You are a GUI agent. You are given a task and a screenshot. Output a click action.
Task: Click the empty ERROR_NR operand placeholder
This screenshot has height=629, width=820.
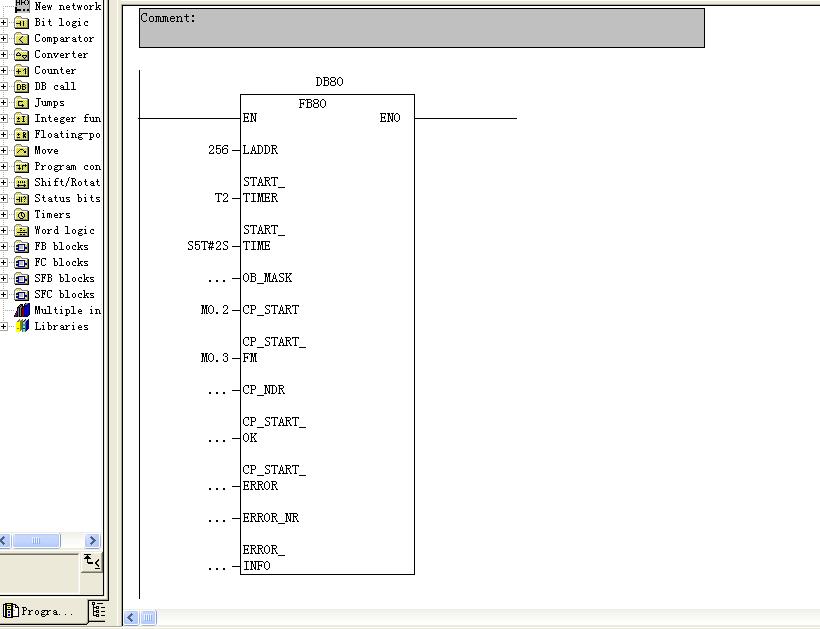[x=217, y=519]
